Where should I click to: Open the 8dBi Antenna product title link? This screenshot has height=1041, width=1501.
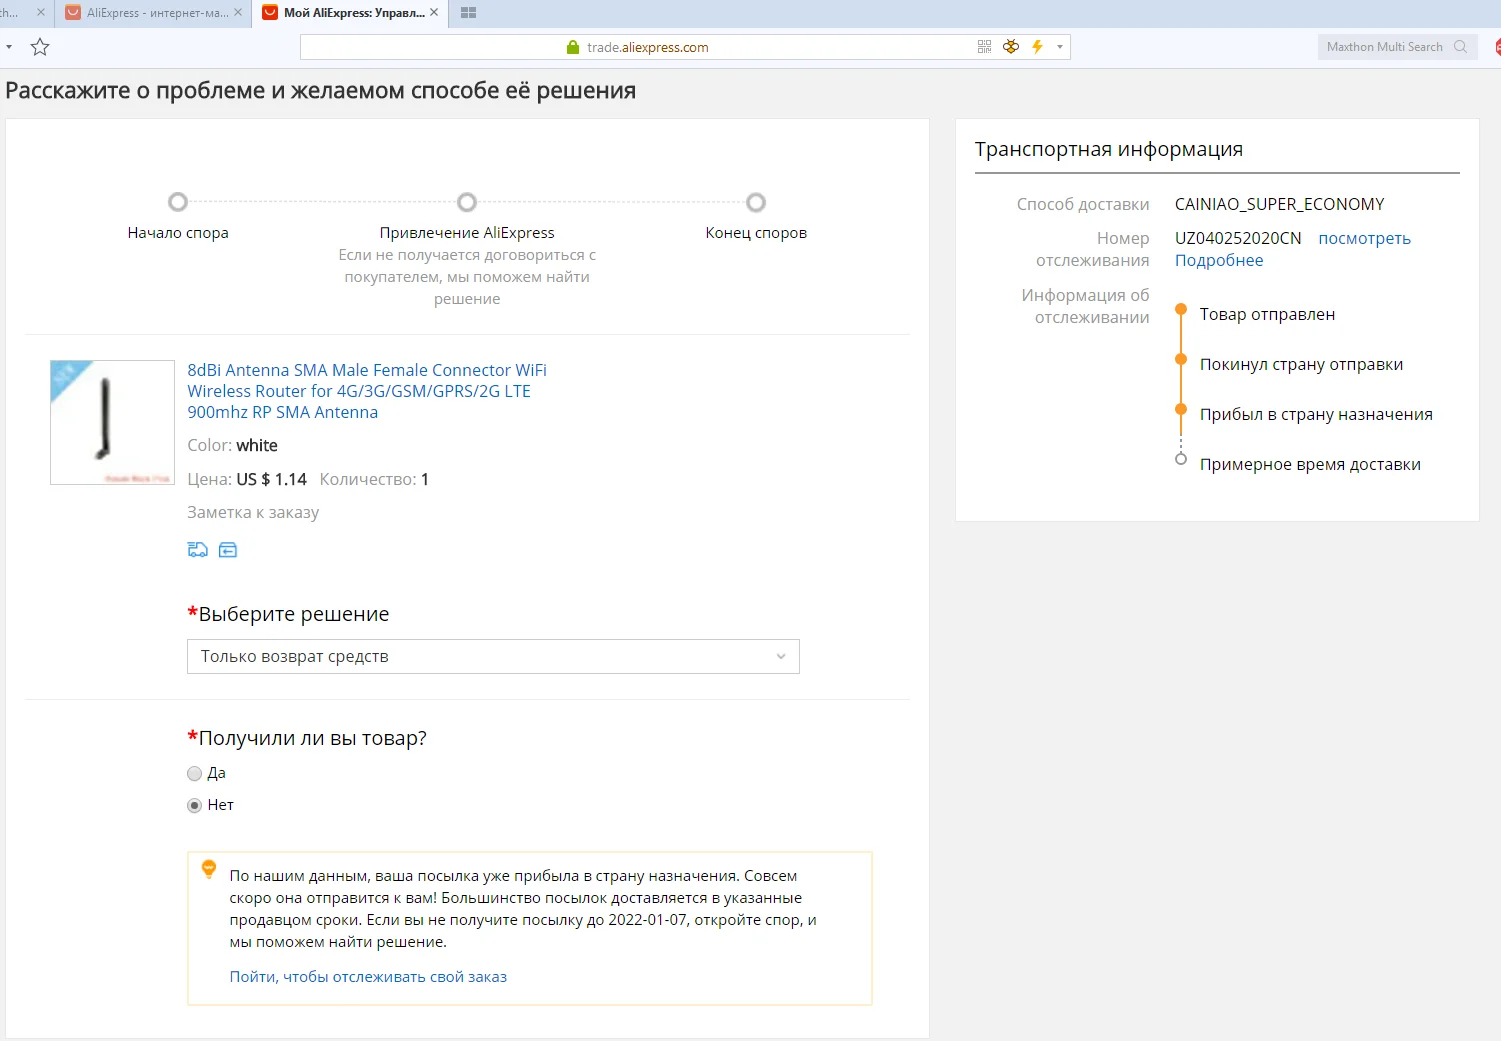pos(367,391)
